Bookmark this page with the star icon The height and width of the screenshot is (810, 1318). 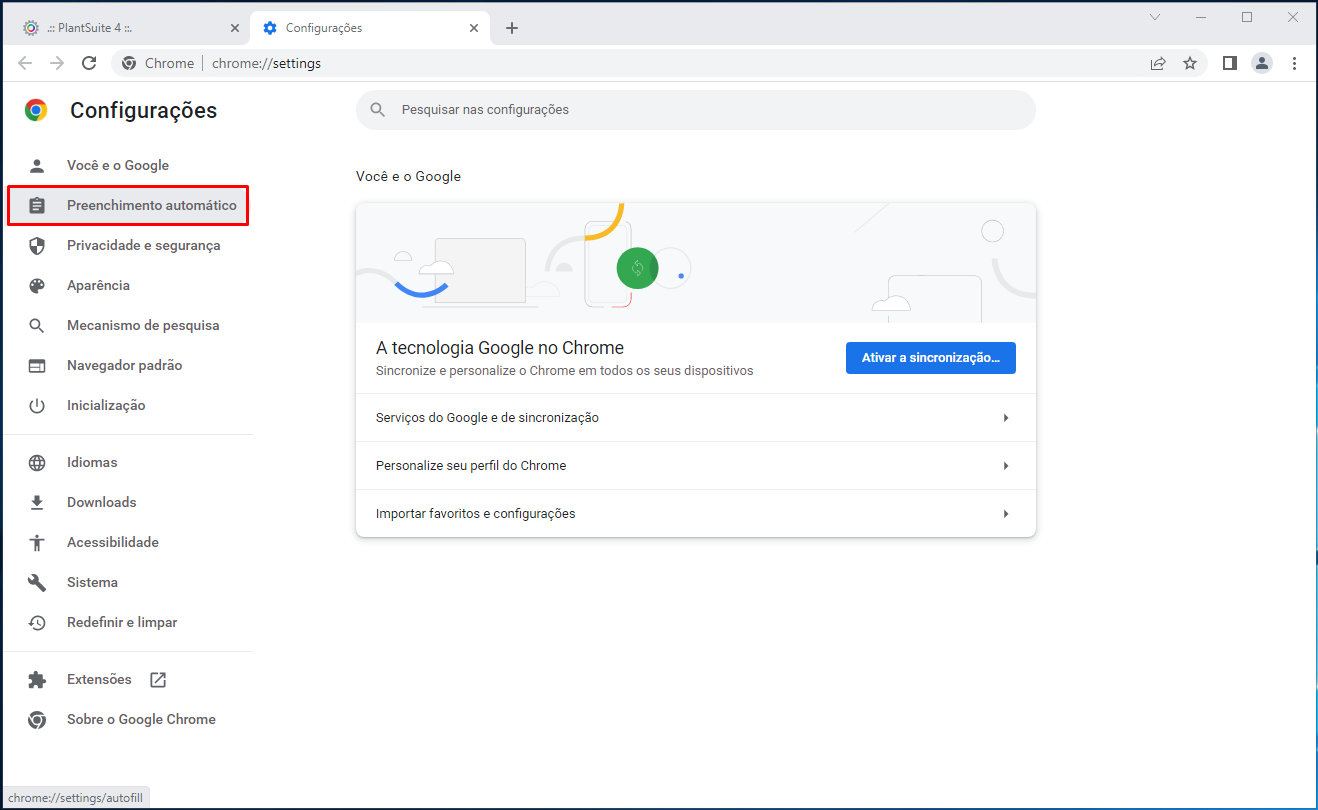click(x=1190, y=63)
